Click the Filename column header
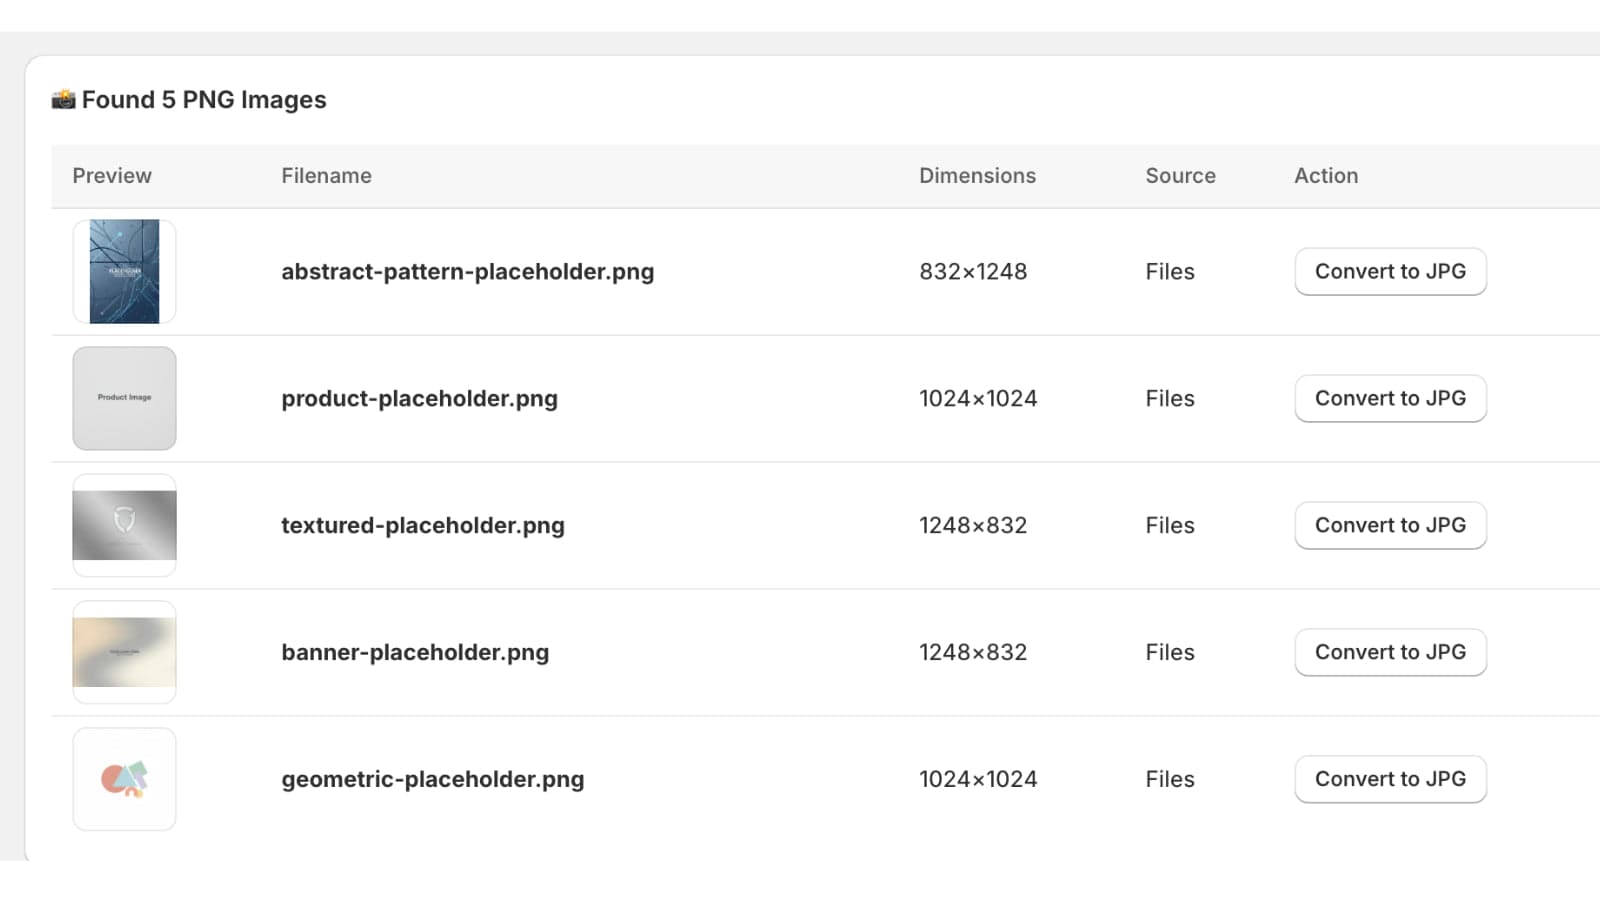 pyautogui.click(x=326, y=176)
